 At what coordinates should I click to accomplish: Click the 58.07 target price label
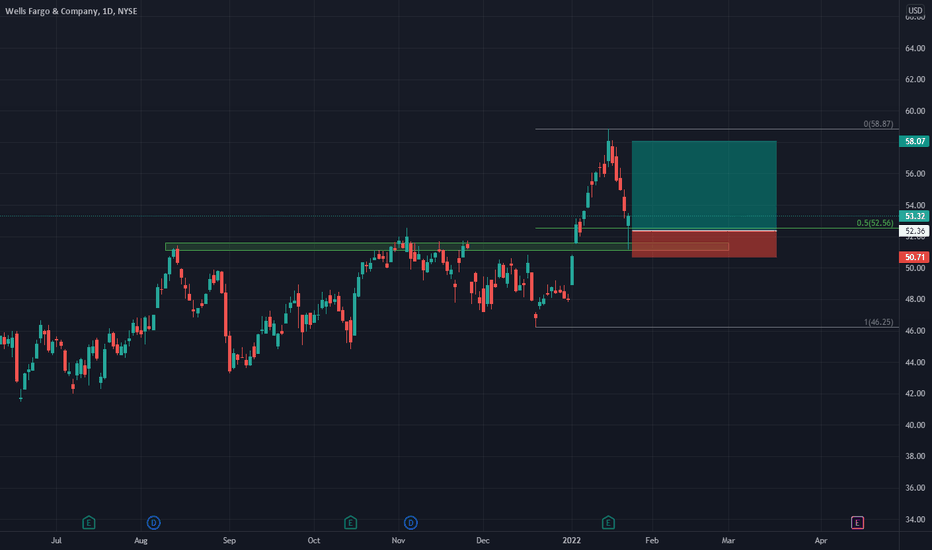click(x=914, y=141)
